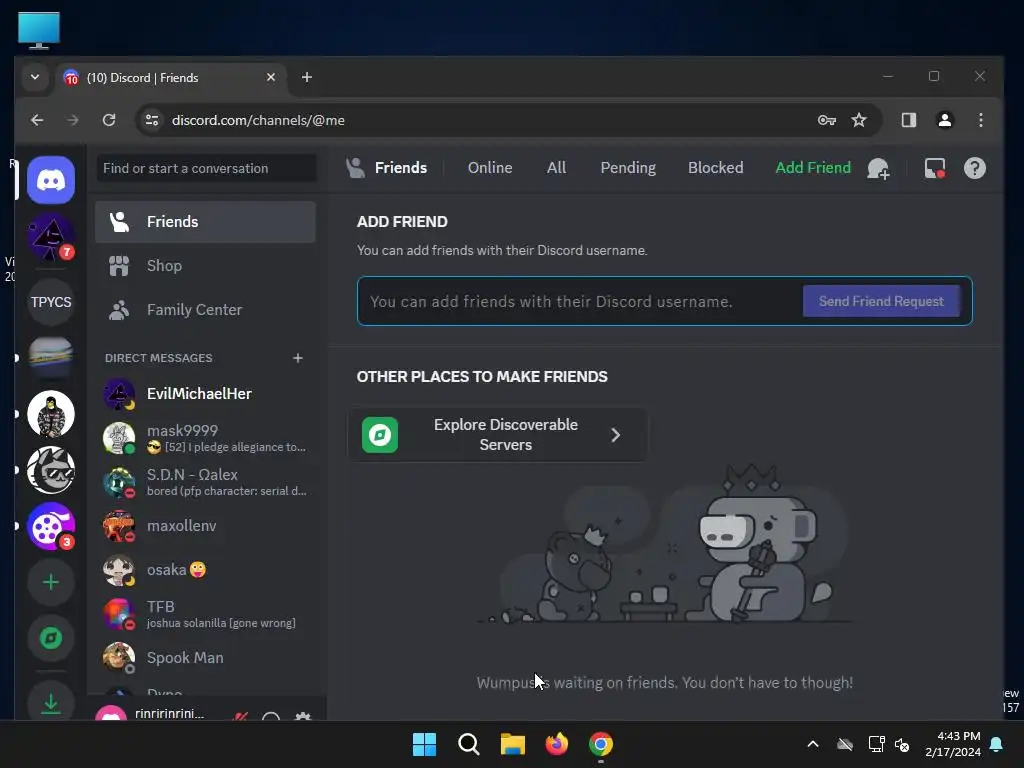Close the Discord Friends tab
The width and height of the screenshot is (1024, 768).
tap(270, 78)
